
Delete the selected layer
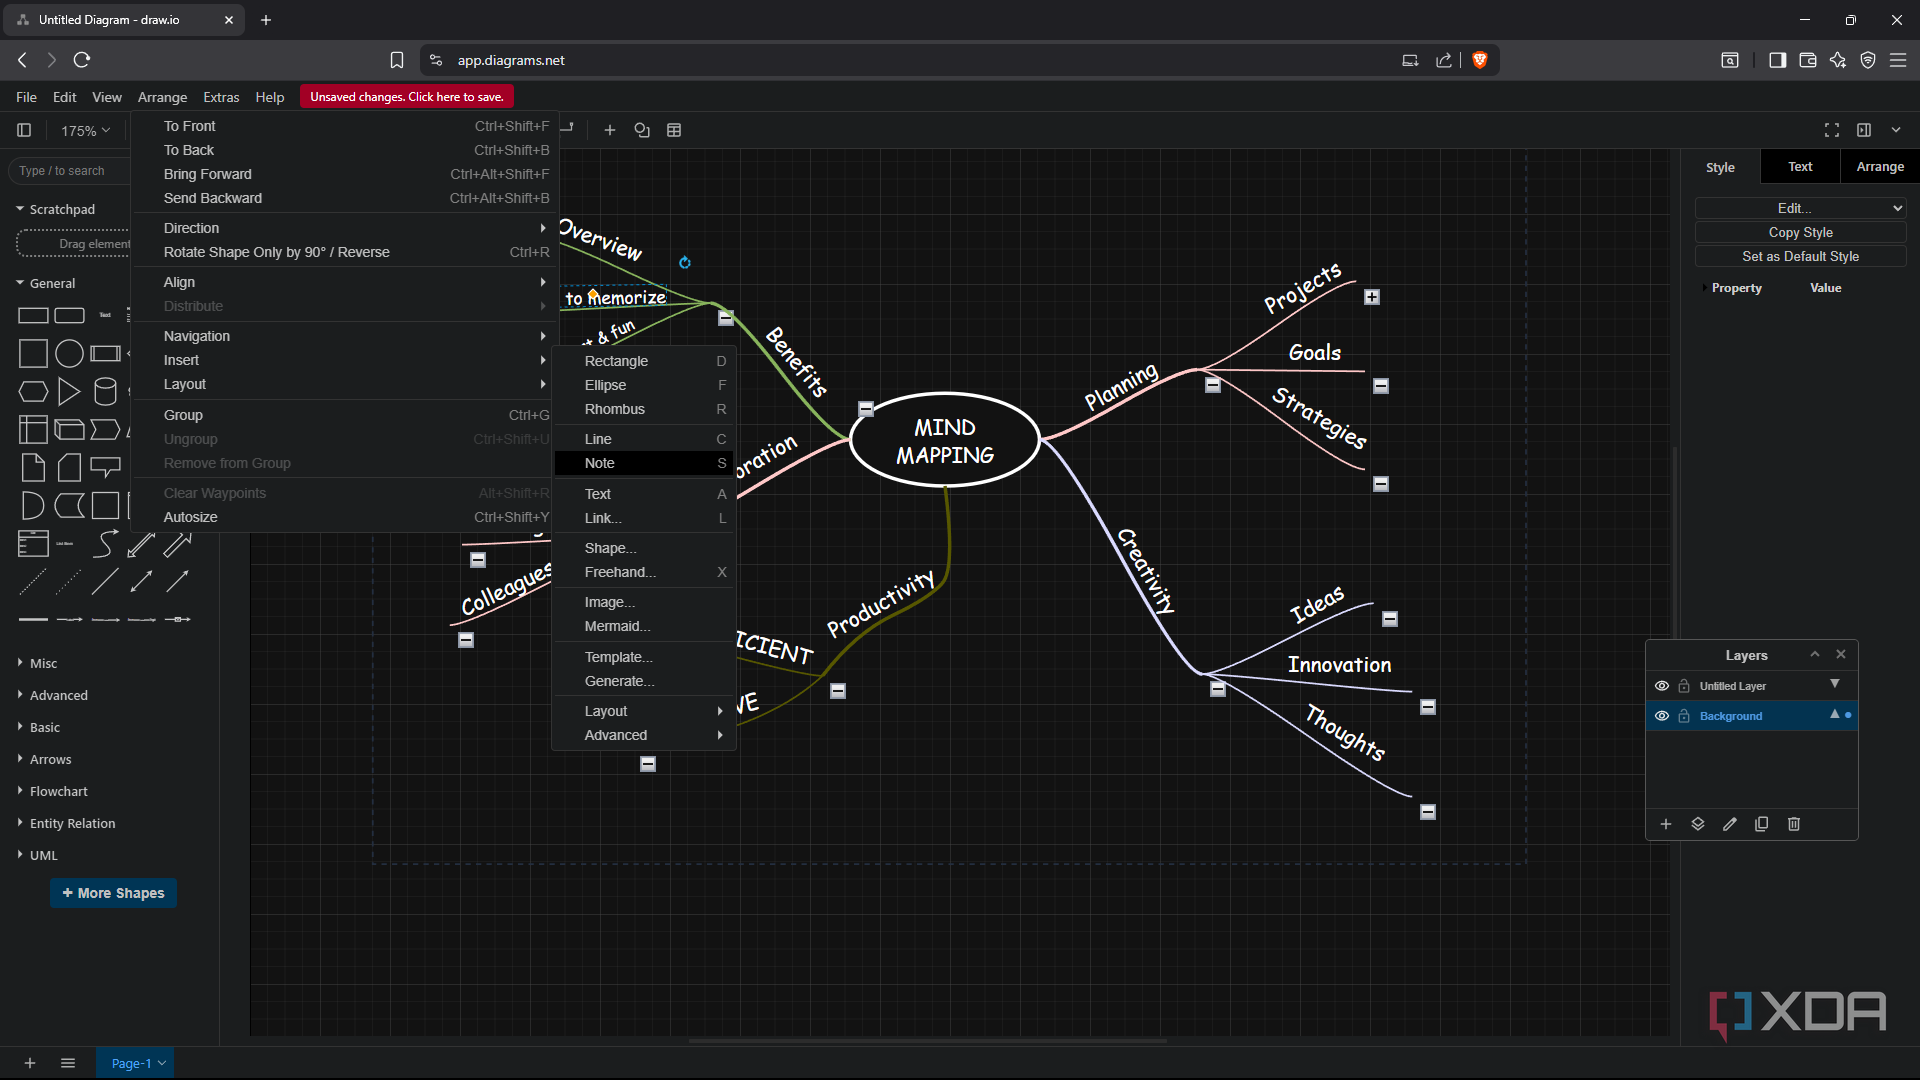(x=1794, y=824)
